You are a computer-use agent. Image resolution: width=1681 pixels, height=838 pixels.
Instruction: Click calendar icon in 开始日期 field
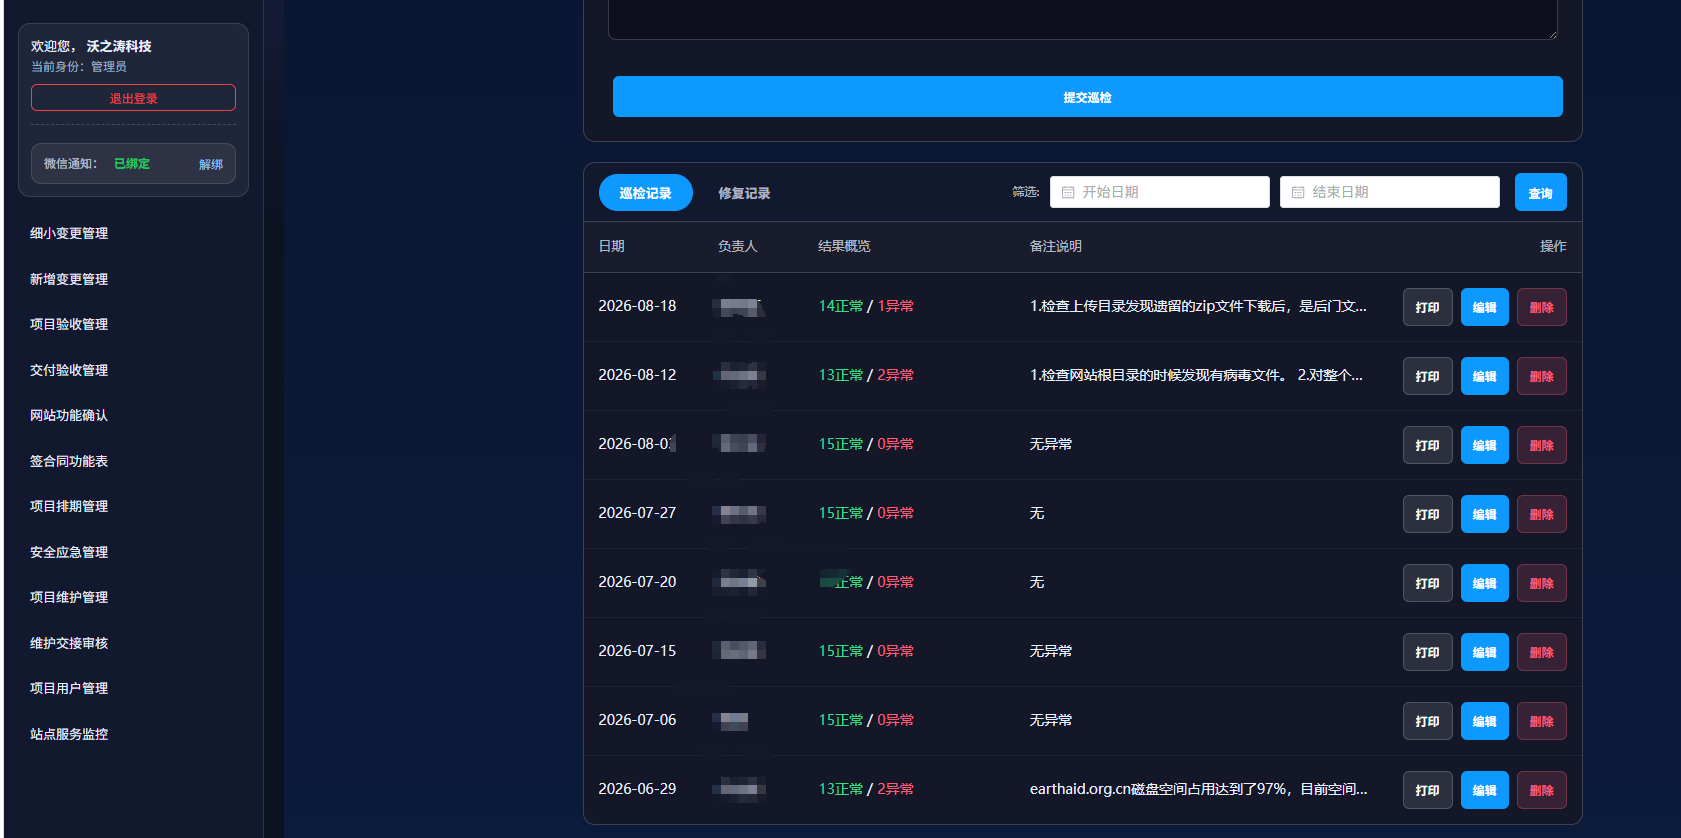tap(1068, 192)
